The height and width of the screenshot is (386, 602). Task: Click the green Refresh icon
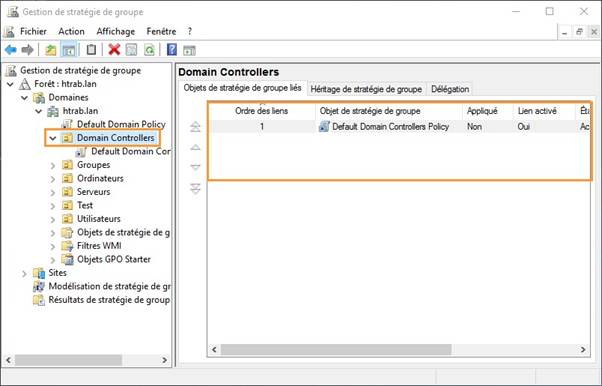pos(149,50)
